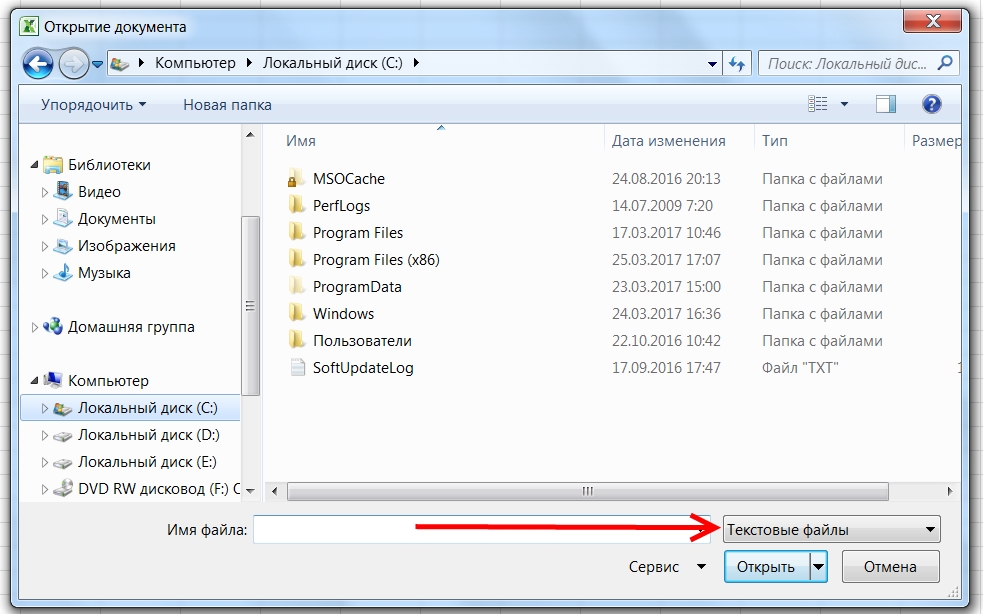This screenshot has height=614, width=983.
Task: Click the change view icon
Action: (x=819, y=104)
